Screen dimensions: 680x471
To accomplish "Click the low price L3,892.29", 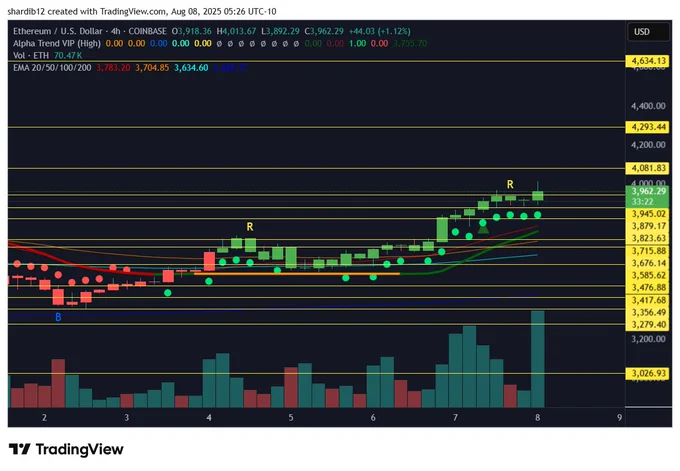I will point(280,31).
